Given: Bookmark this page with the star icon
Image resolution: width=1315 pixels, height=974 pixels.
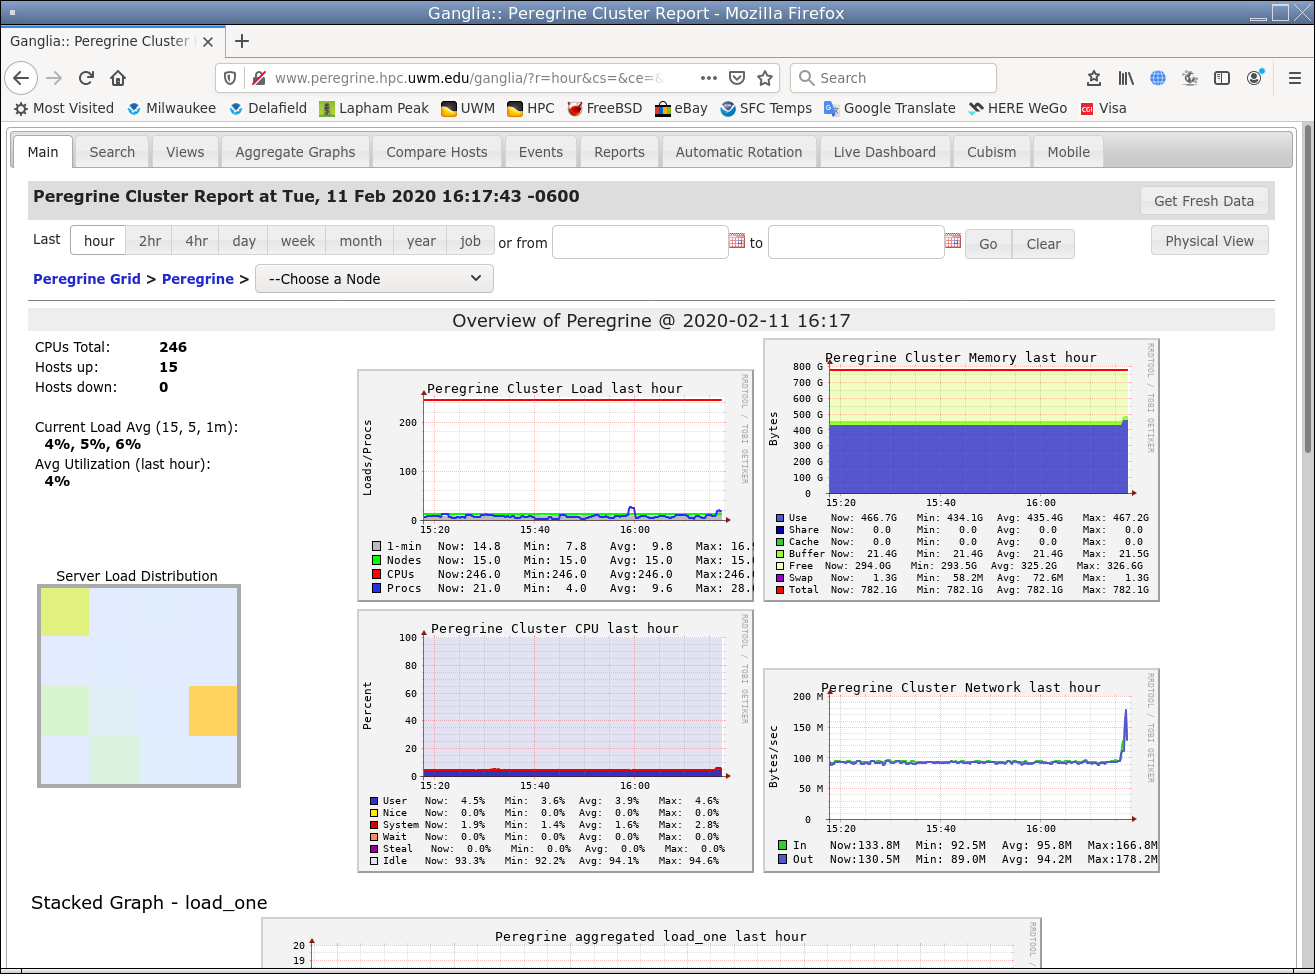Looking at the screenshot, I should tap(765, 78).
